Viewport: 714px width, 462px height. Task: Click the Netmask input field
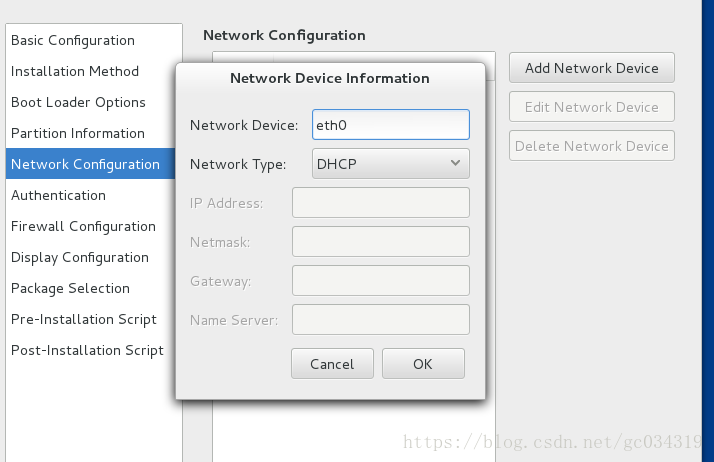pos(381,242)
